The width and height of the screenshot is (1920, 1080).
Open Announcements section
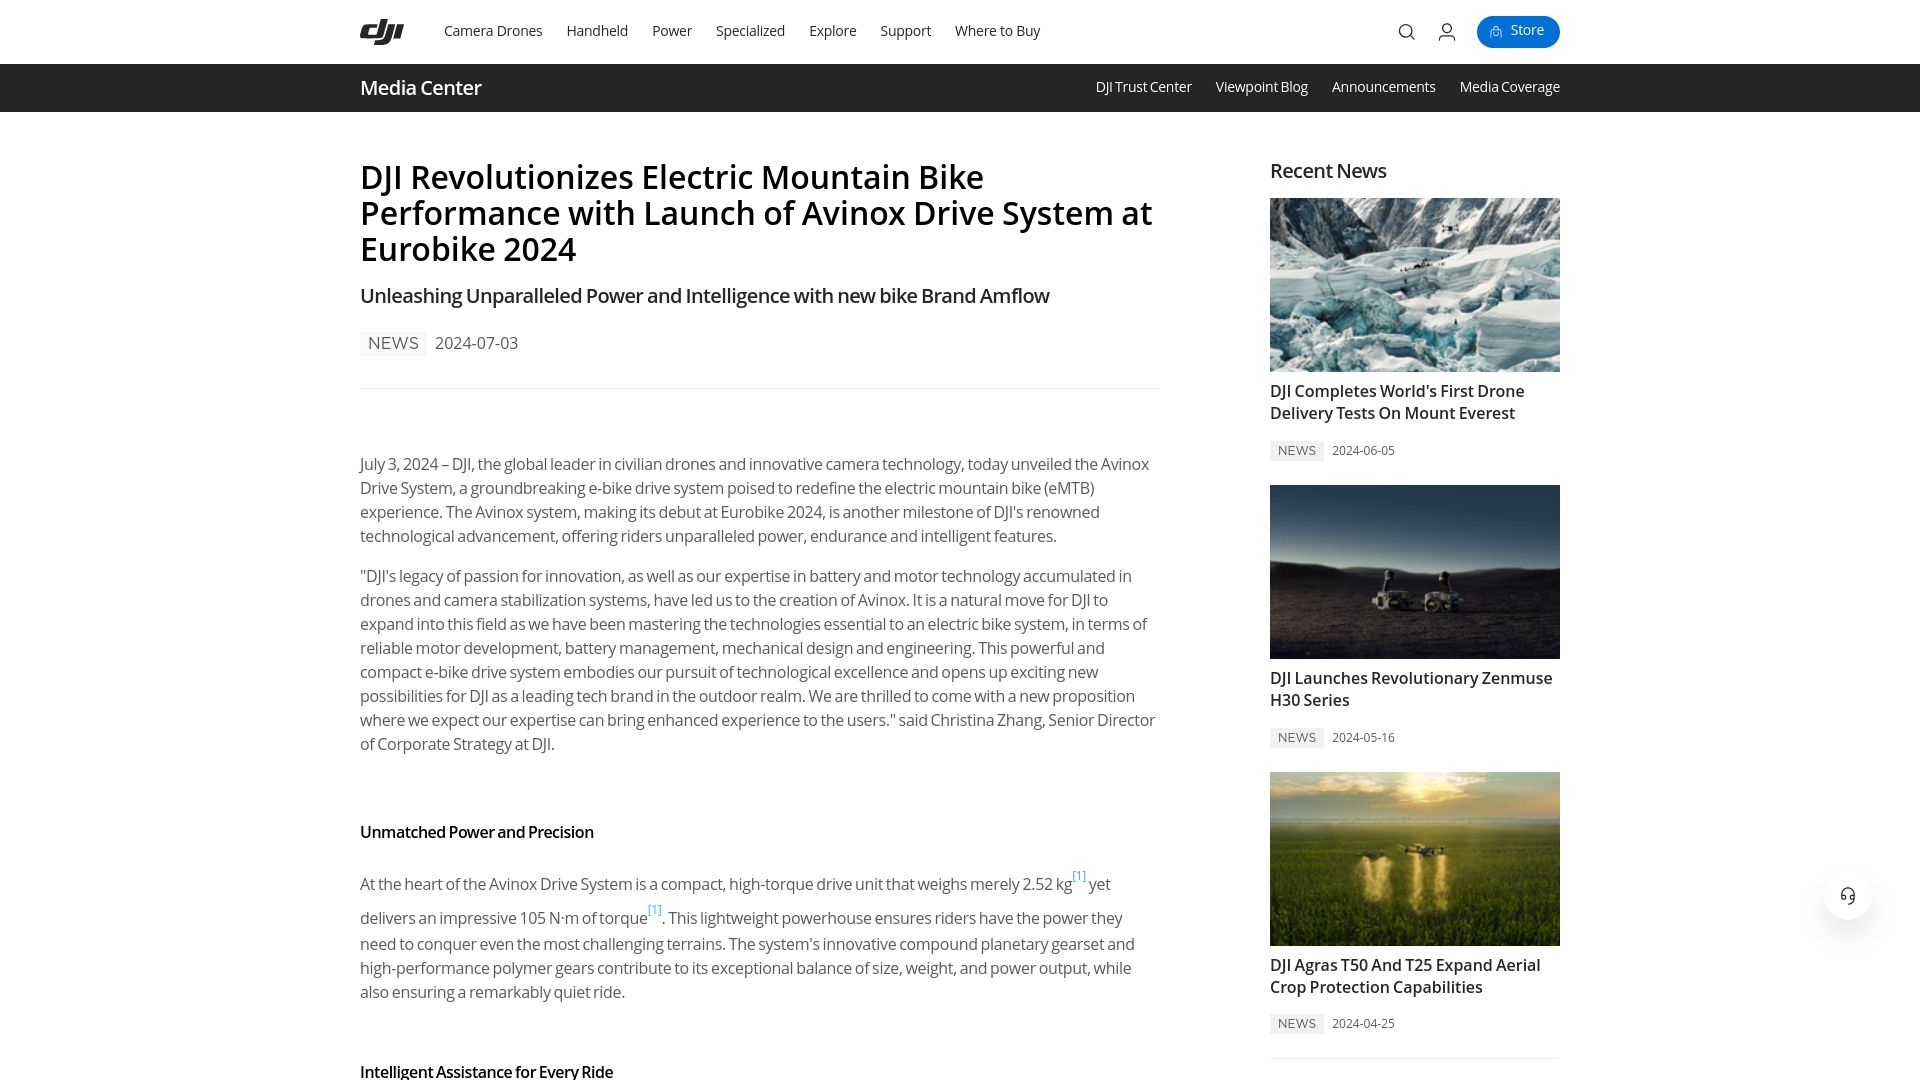coord(1383,87)
